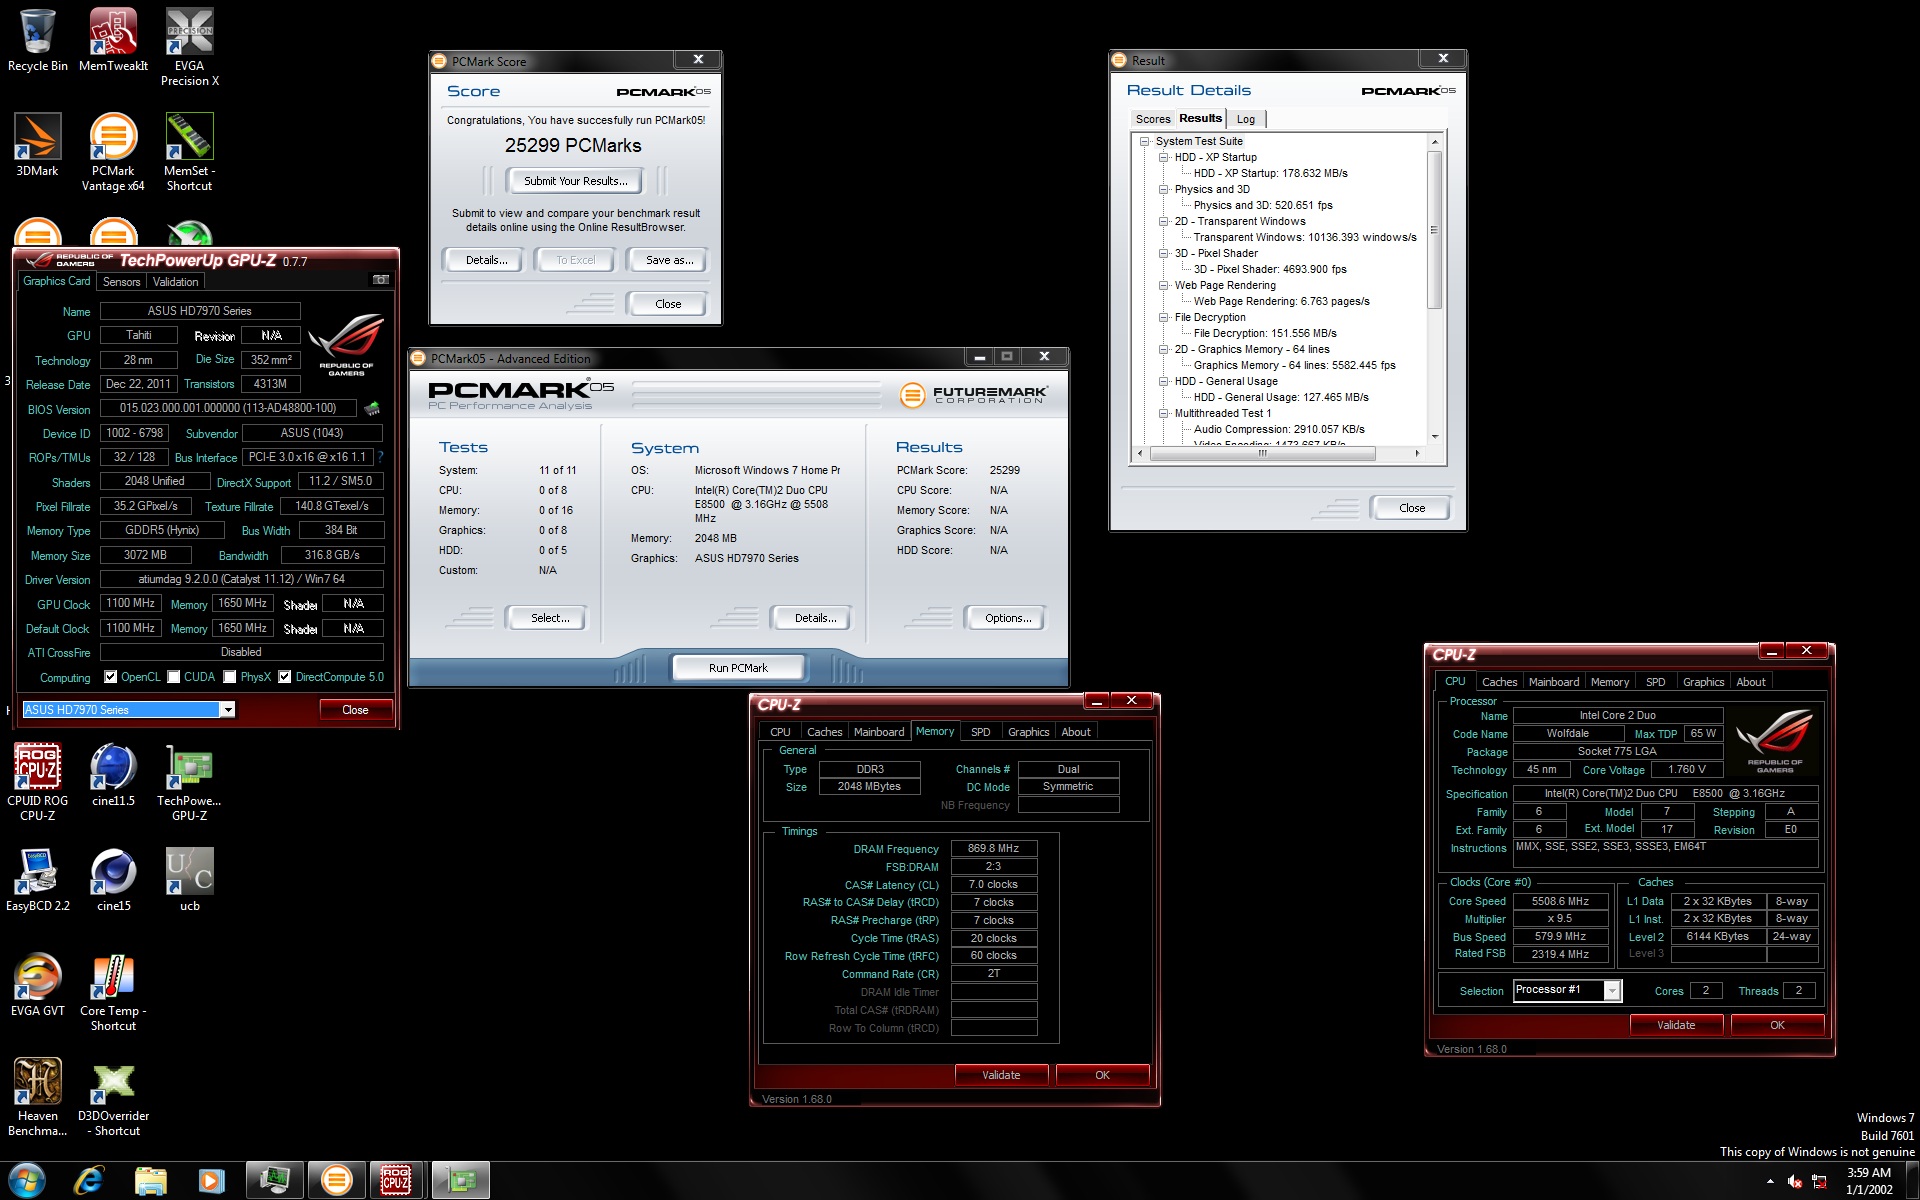
Task: Collapse System Test Suite tree node
Action: (x=1145, y=141)
